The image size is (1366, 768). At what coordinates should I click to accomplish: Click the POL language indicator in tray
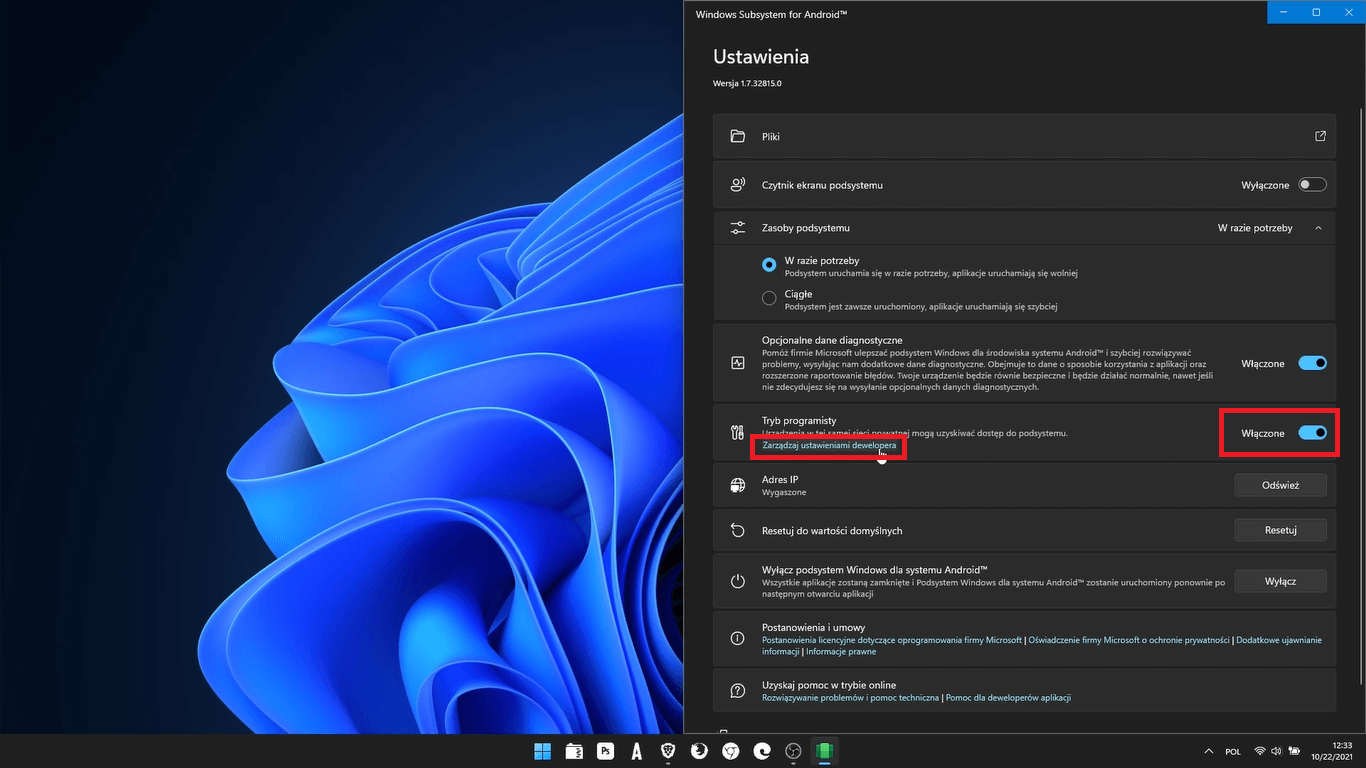(1234, 751)
